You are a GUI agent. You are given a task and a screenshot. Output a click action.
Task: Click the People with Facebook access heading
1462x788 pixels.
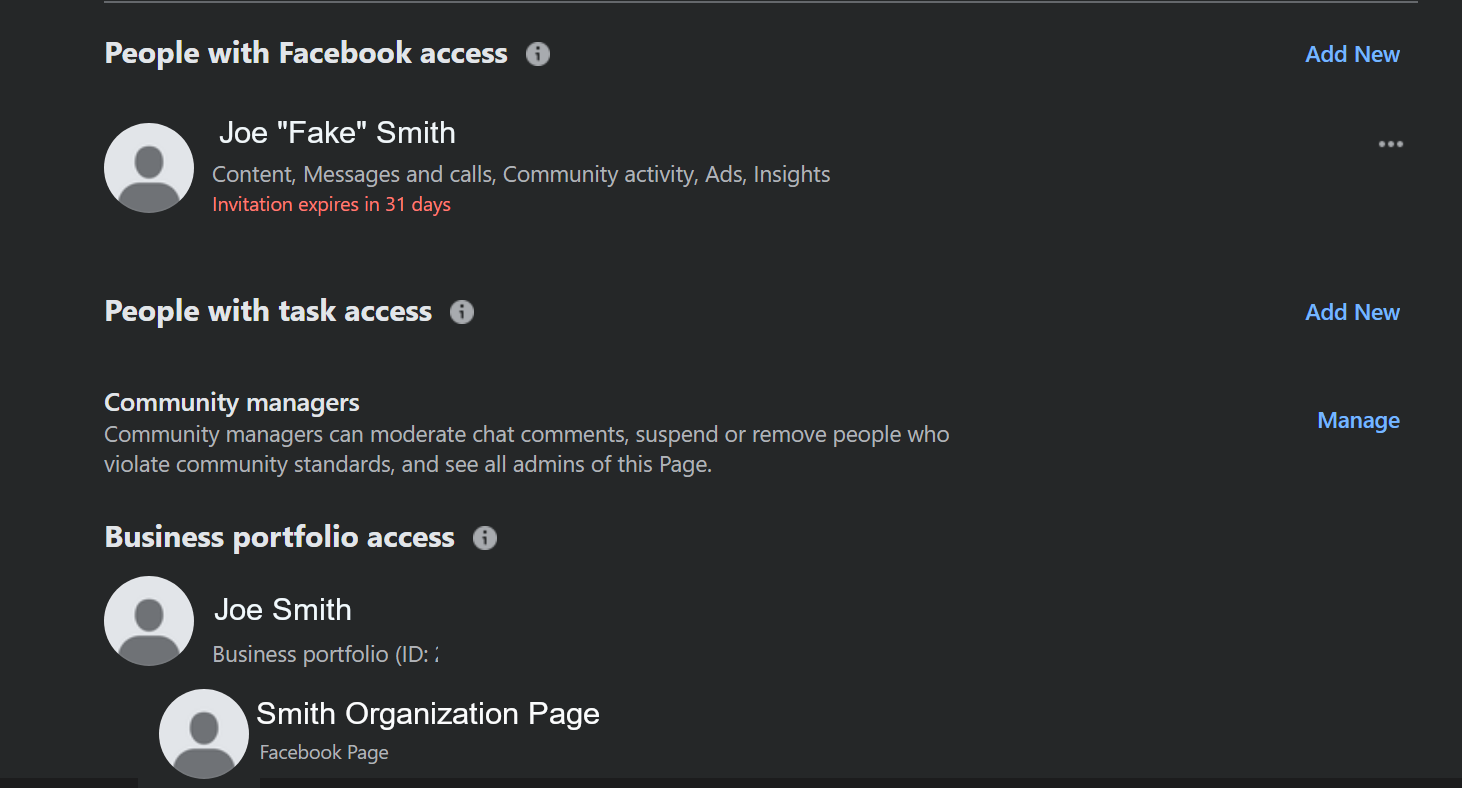coord(306,54)
